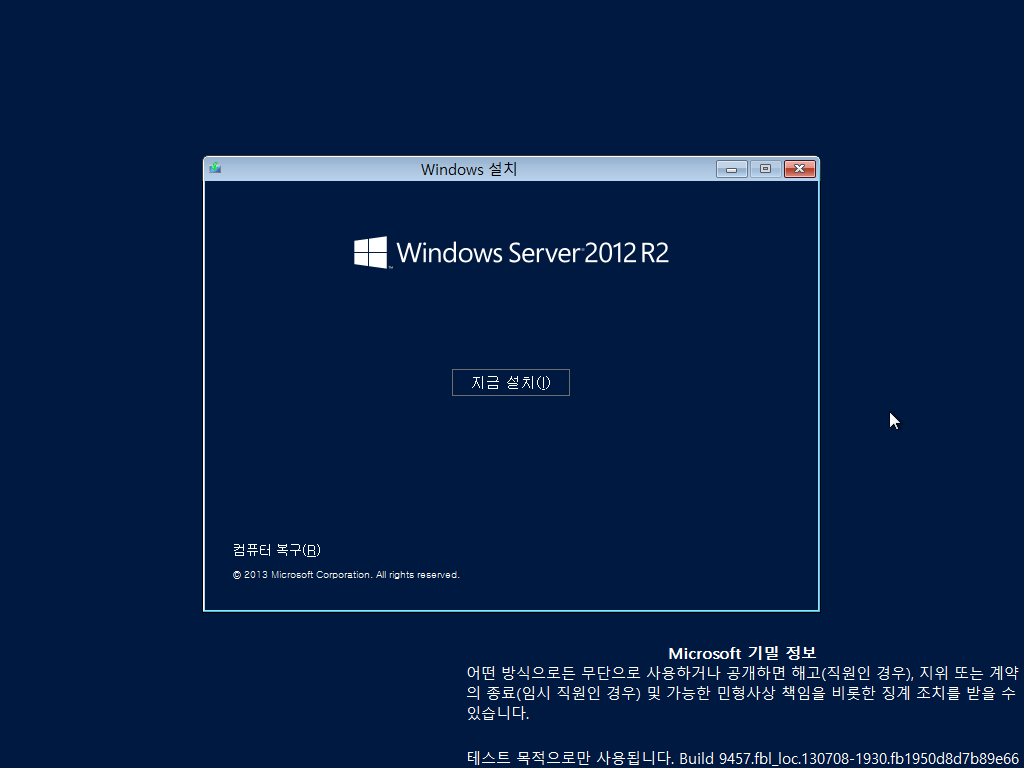Viewport: 1024px width, 768px height.
Task: Maximize the Windows 설치 window
Action: pos(765,169)
